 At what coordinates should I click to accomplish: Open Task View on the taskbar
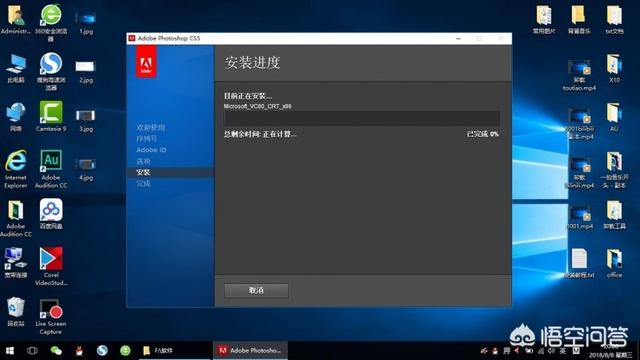32,351
